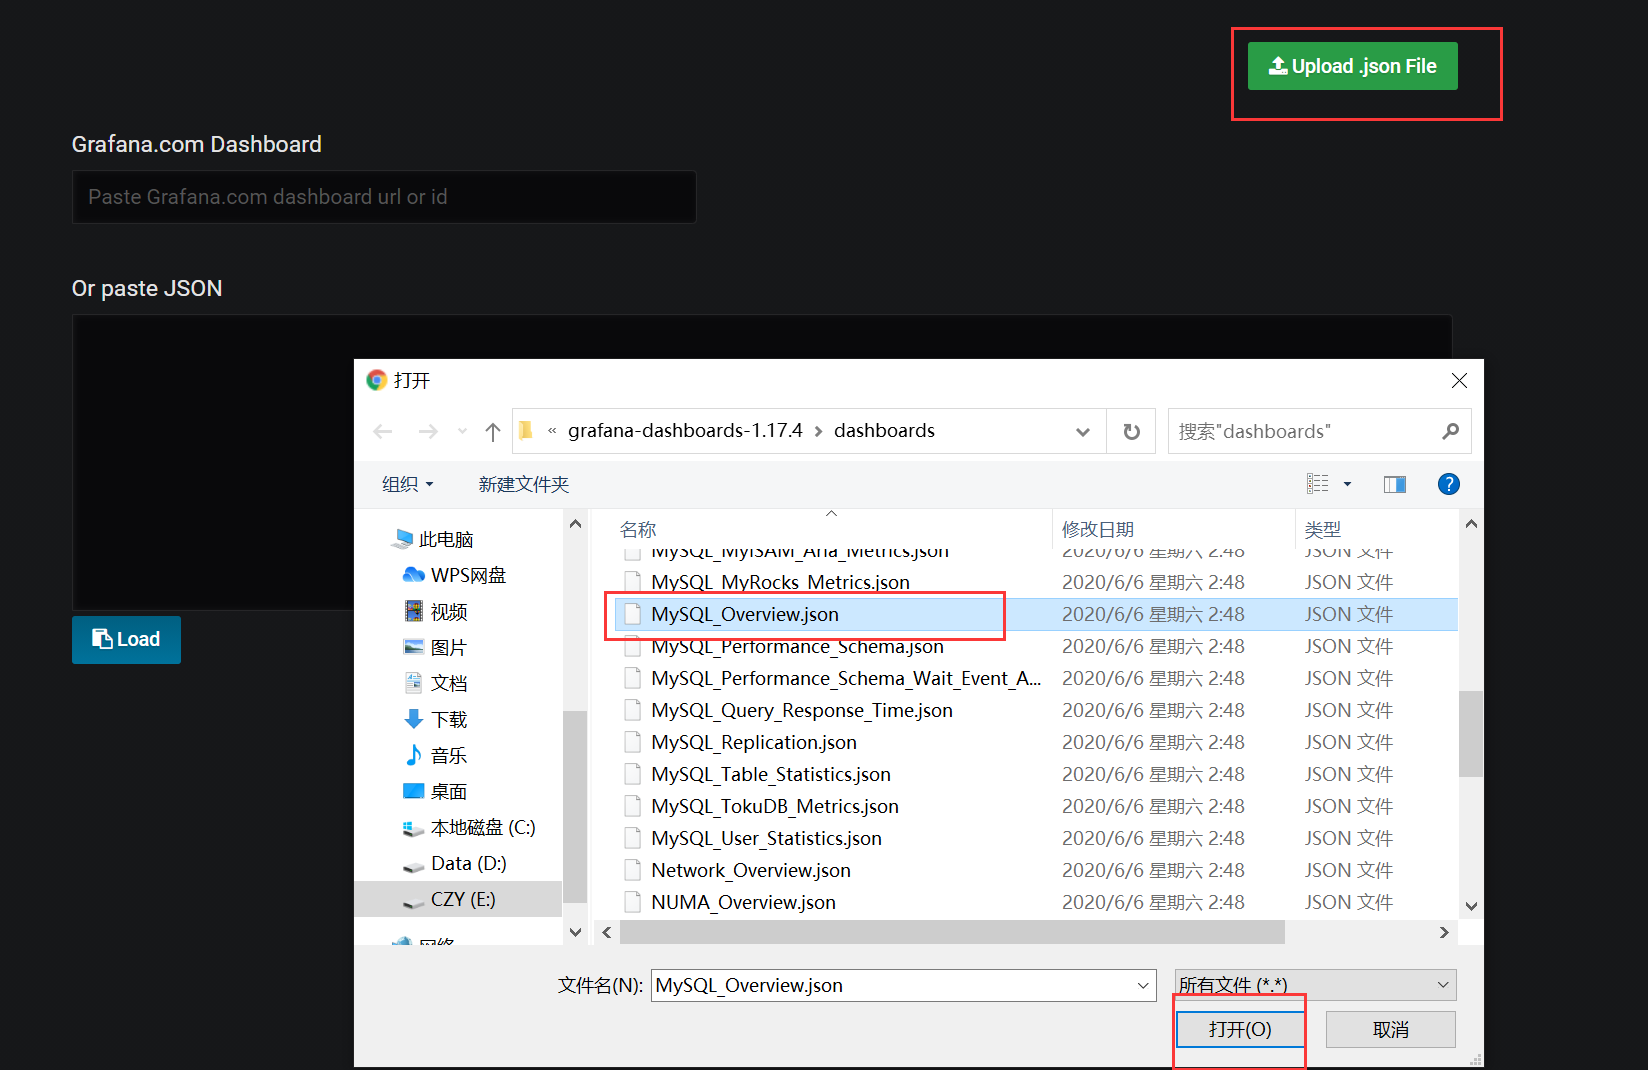Click 新建文件夹 to create a folder
Screen dimensions: 1648x1070
click(x=523, y=484)
